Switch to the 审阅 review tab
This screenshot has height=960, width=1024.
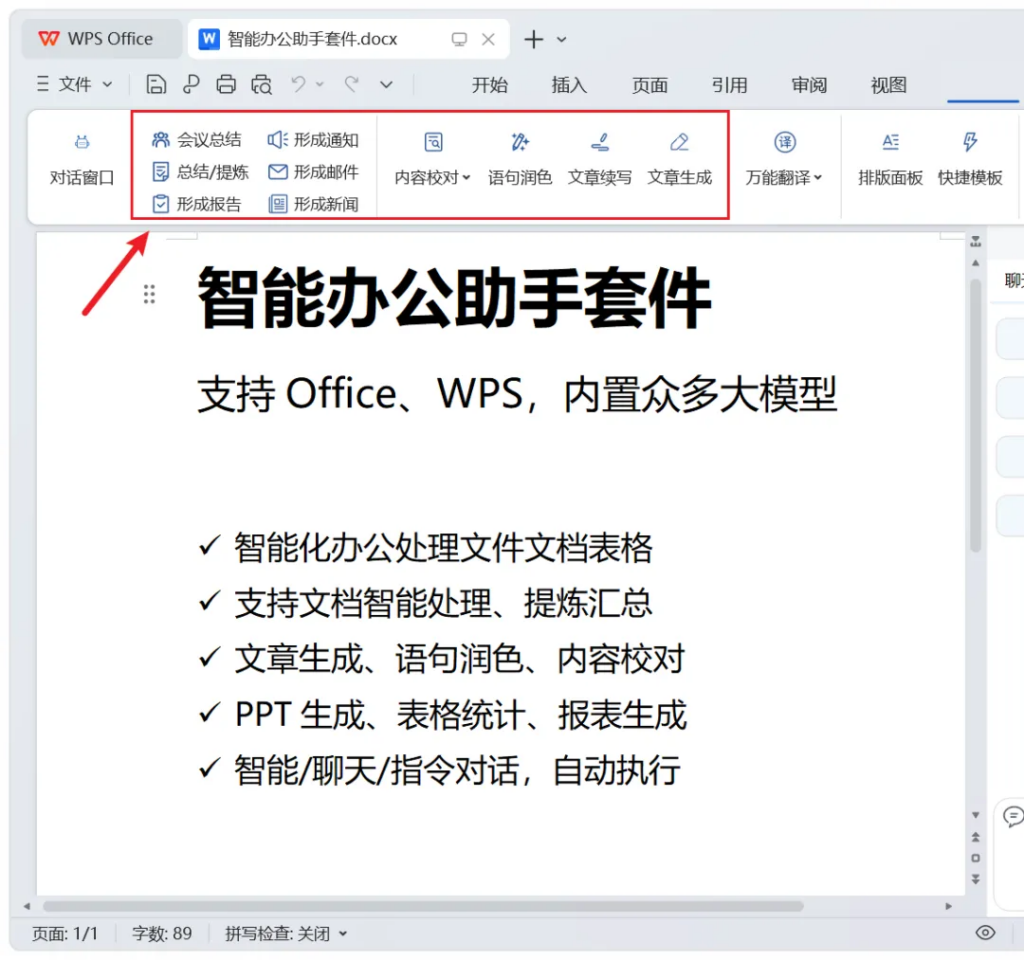[809, 85]
